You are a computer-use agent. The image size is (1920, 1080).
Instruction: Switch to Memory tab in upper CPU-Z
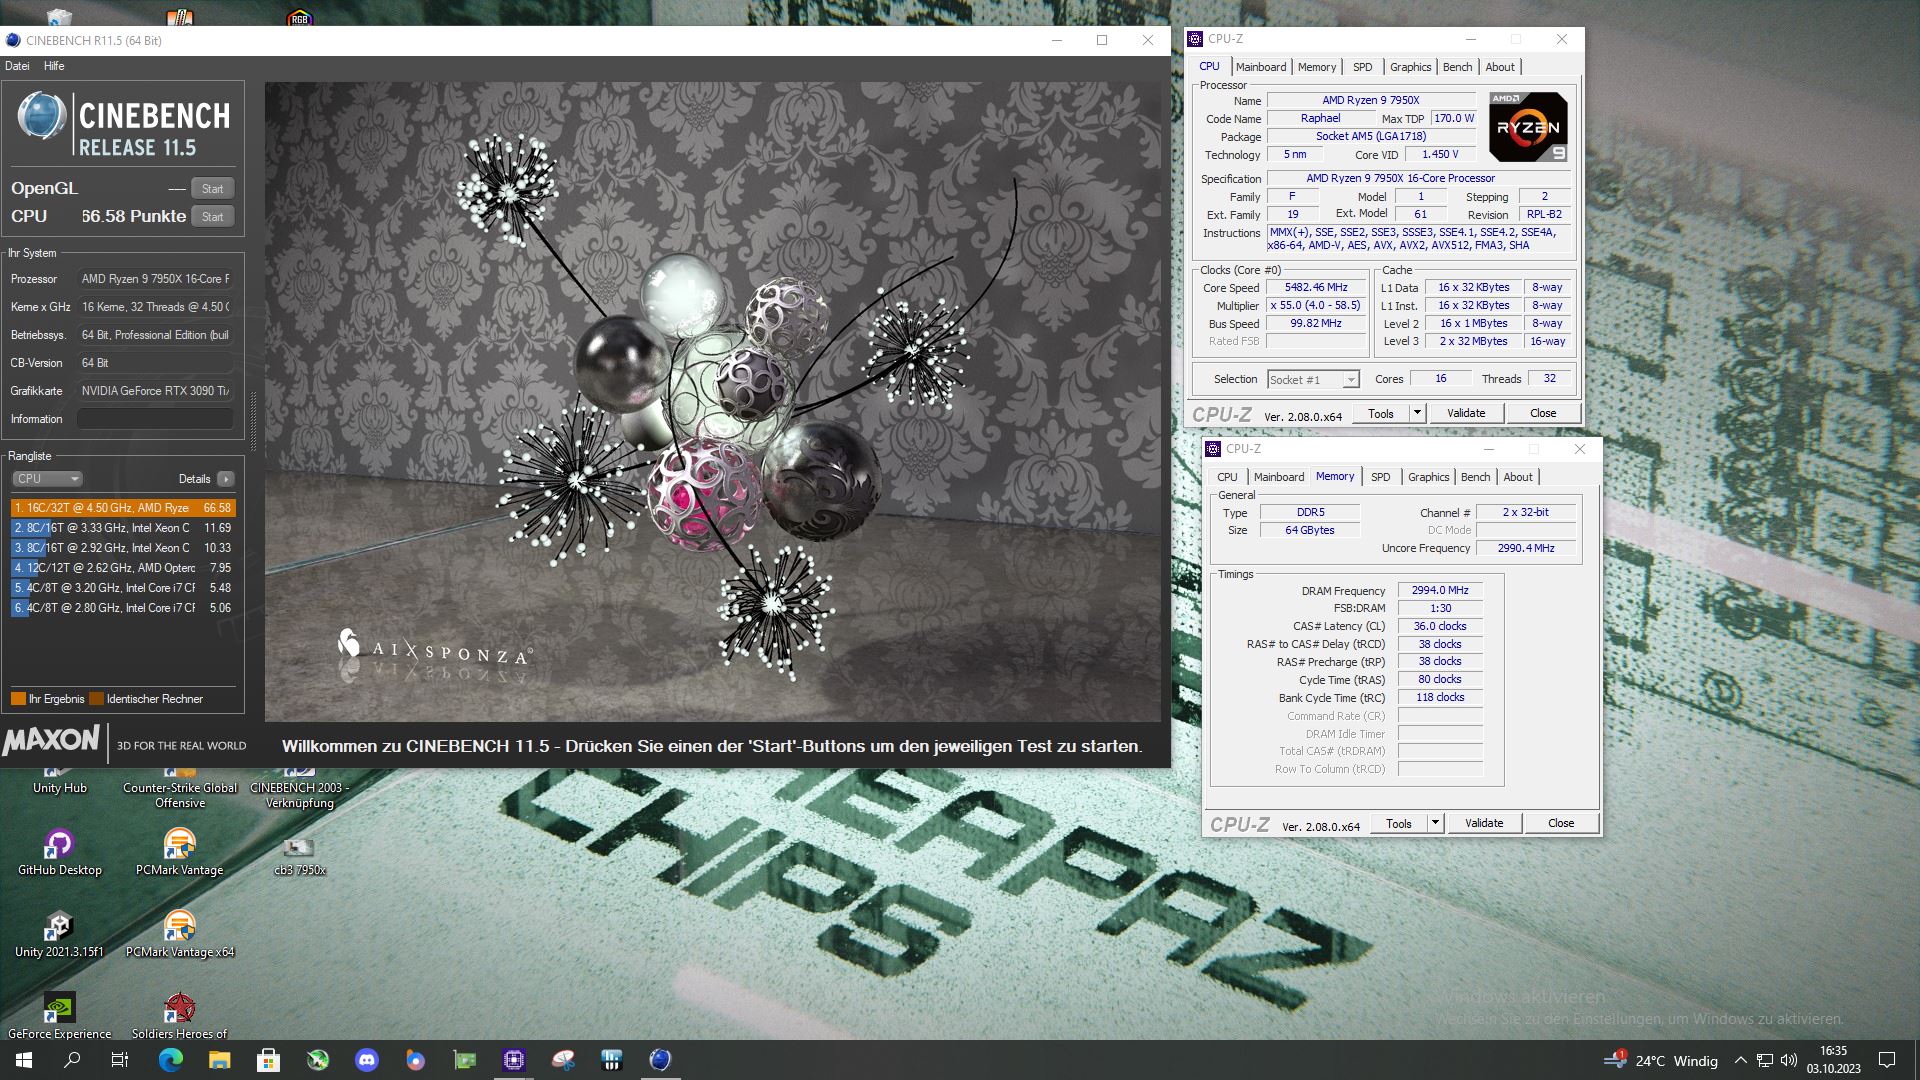point(1317,67)
